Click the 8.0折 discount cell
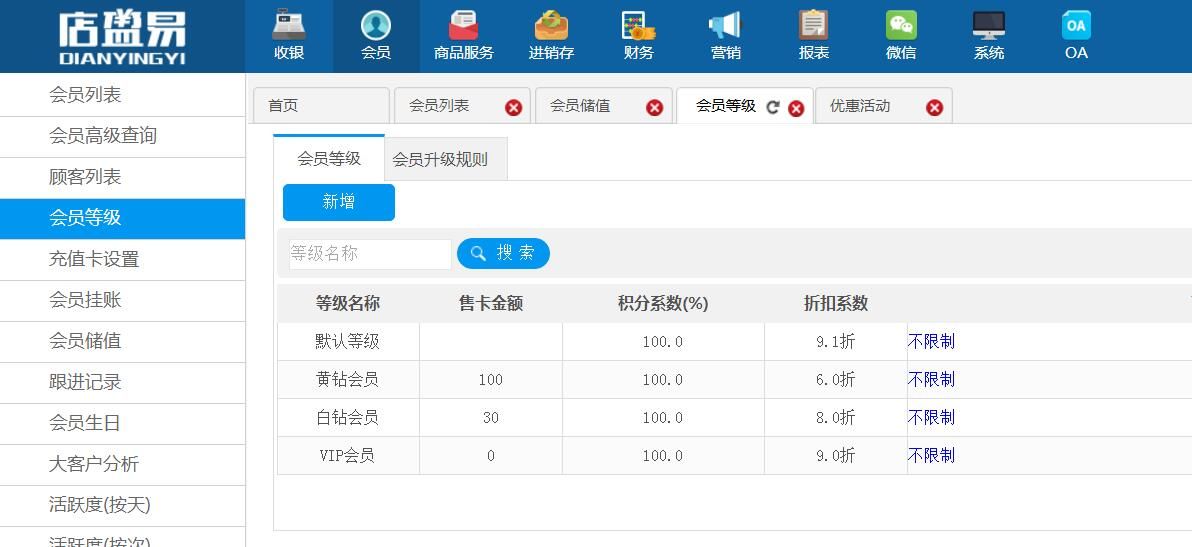The image size is (1192, 547). [836, 418]
